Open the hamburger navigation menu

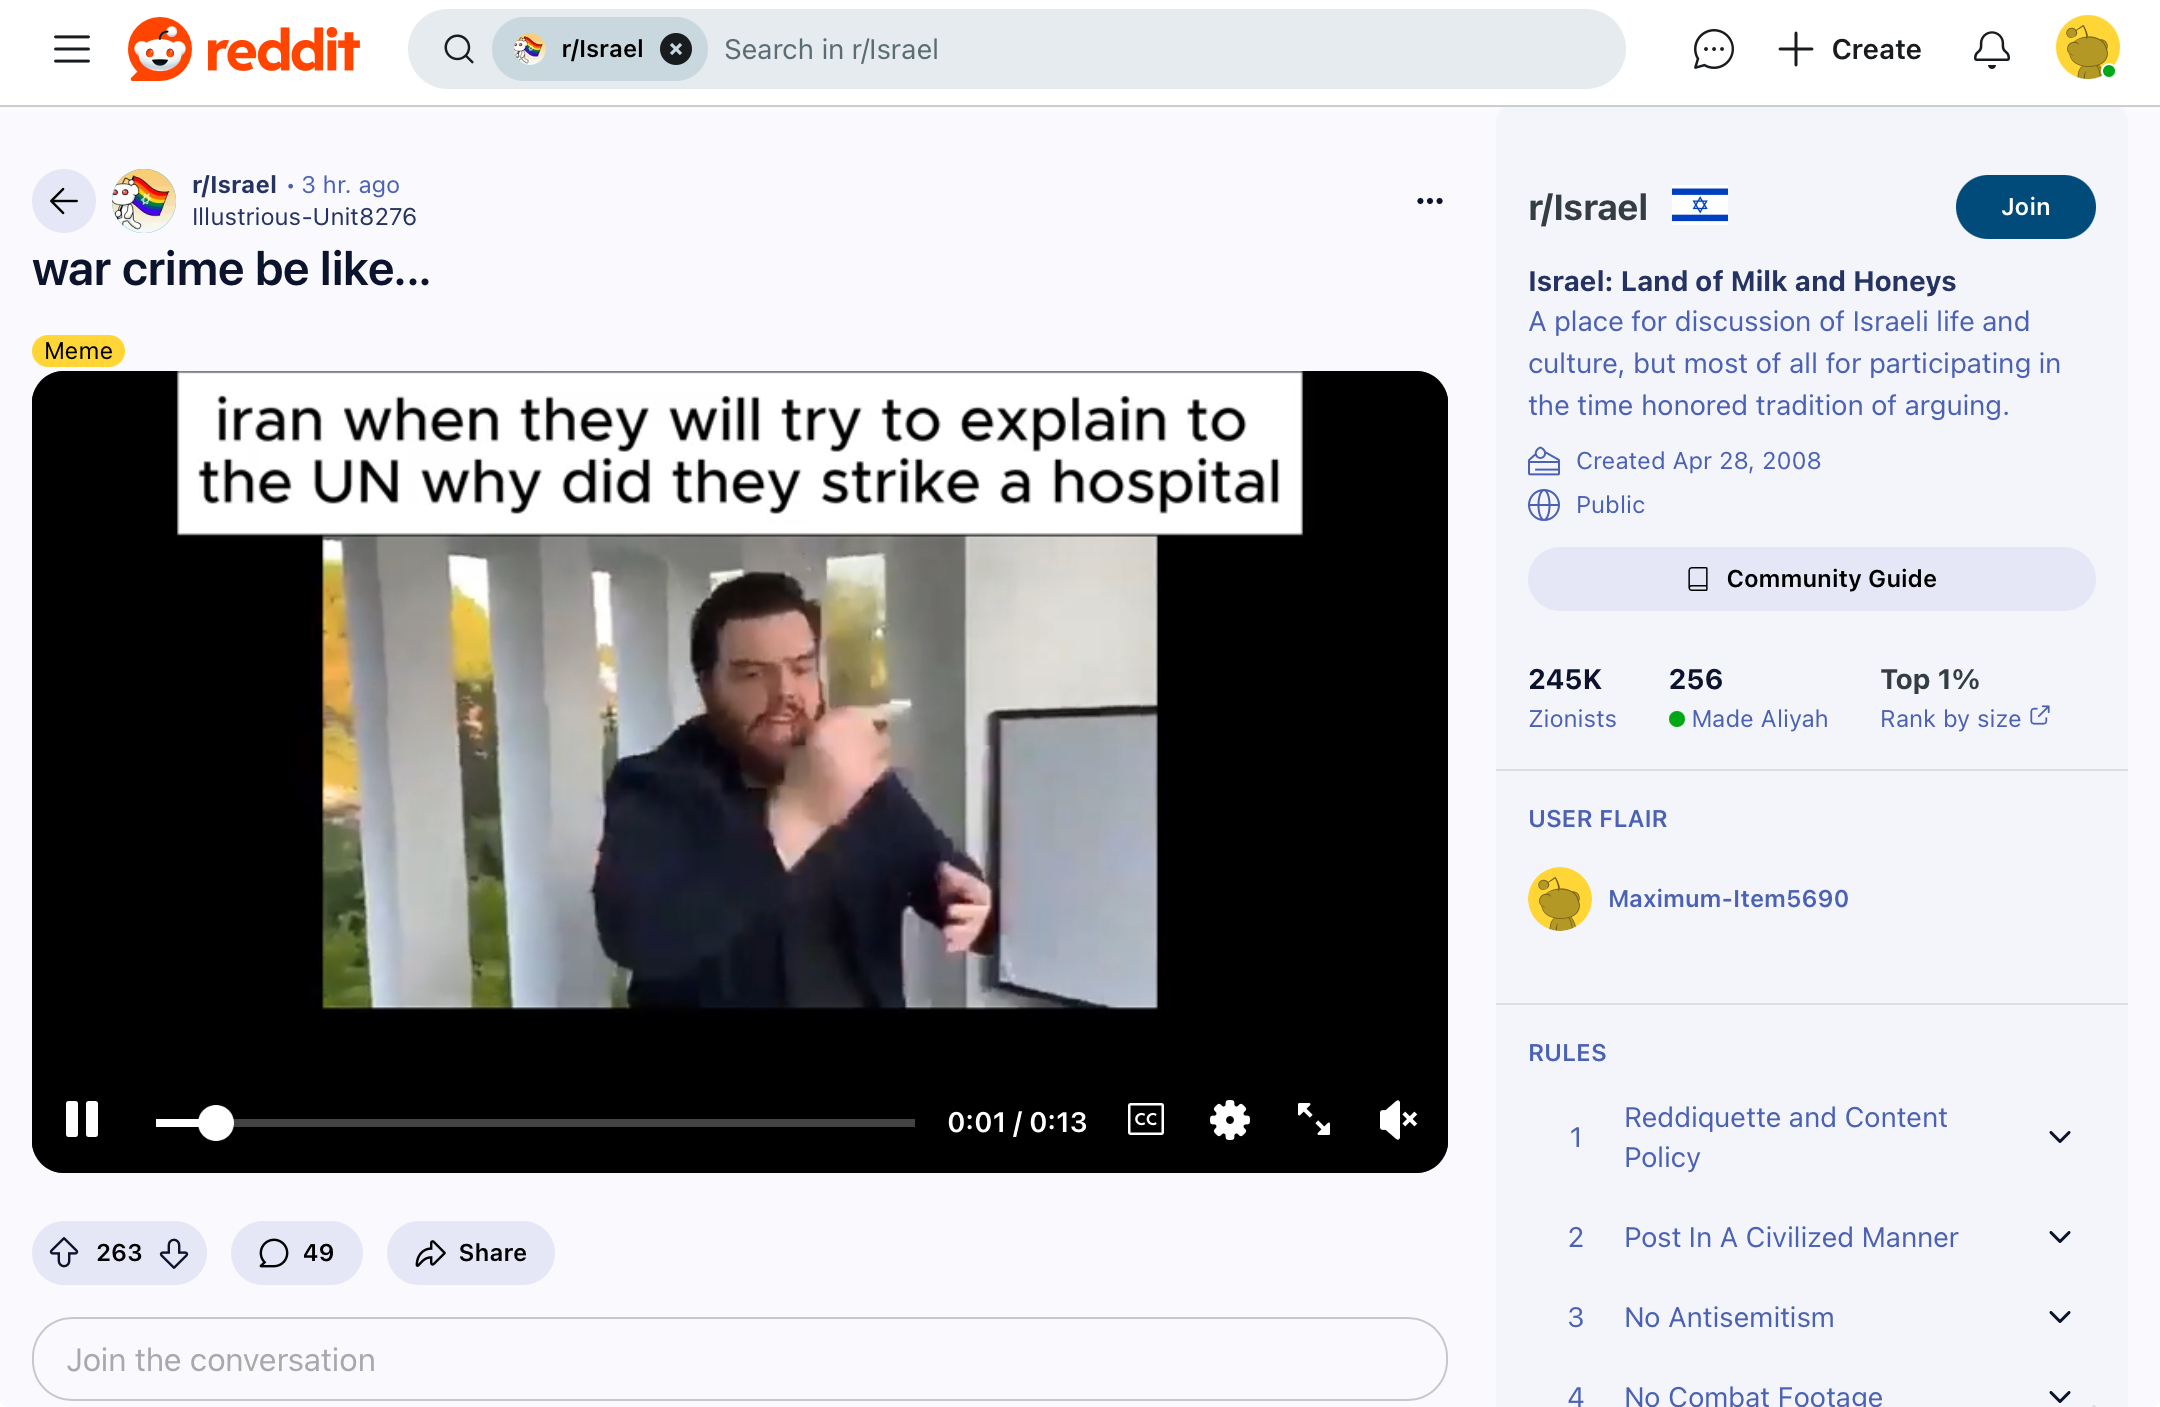tap(72, 49)
